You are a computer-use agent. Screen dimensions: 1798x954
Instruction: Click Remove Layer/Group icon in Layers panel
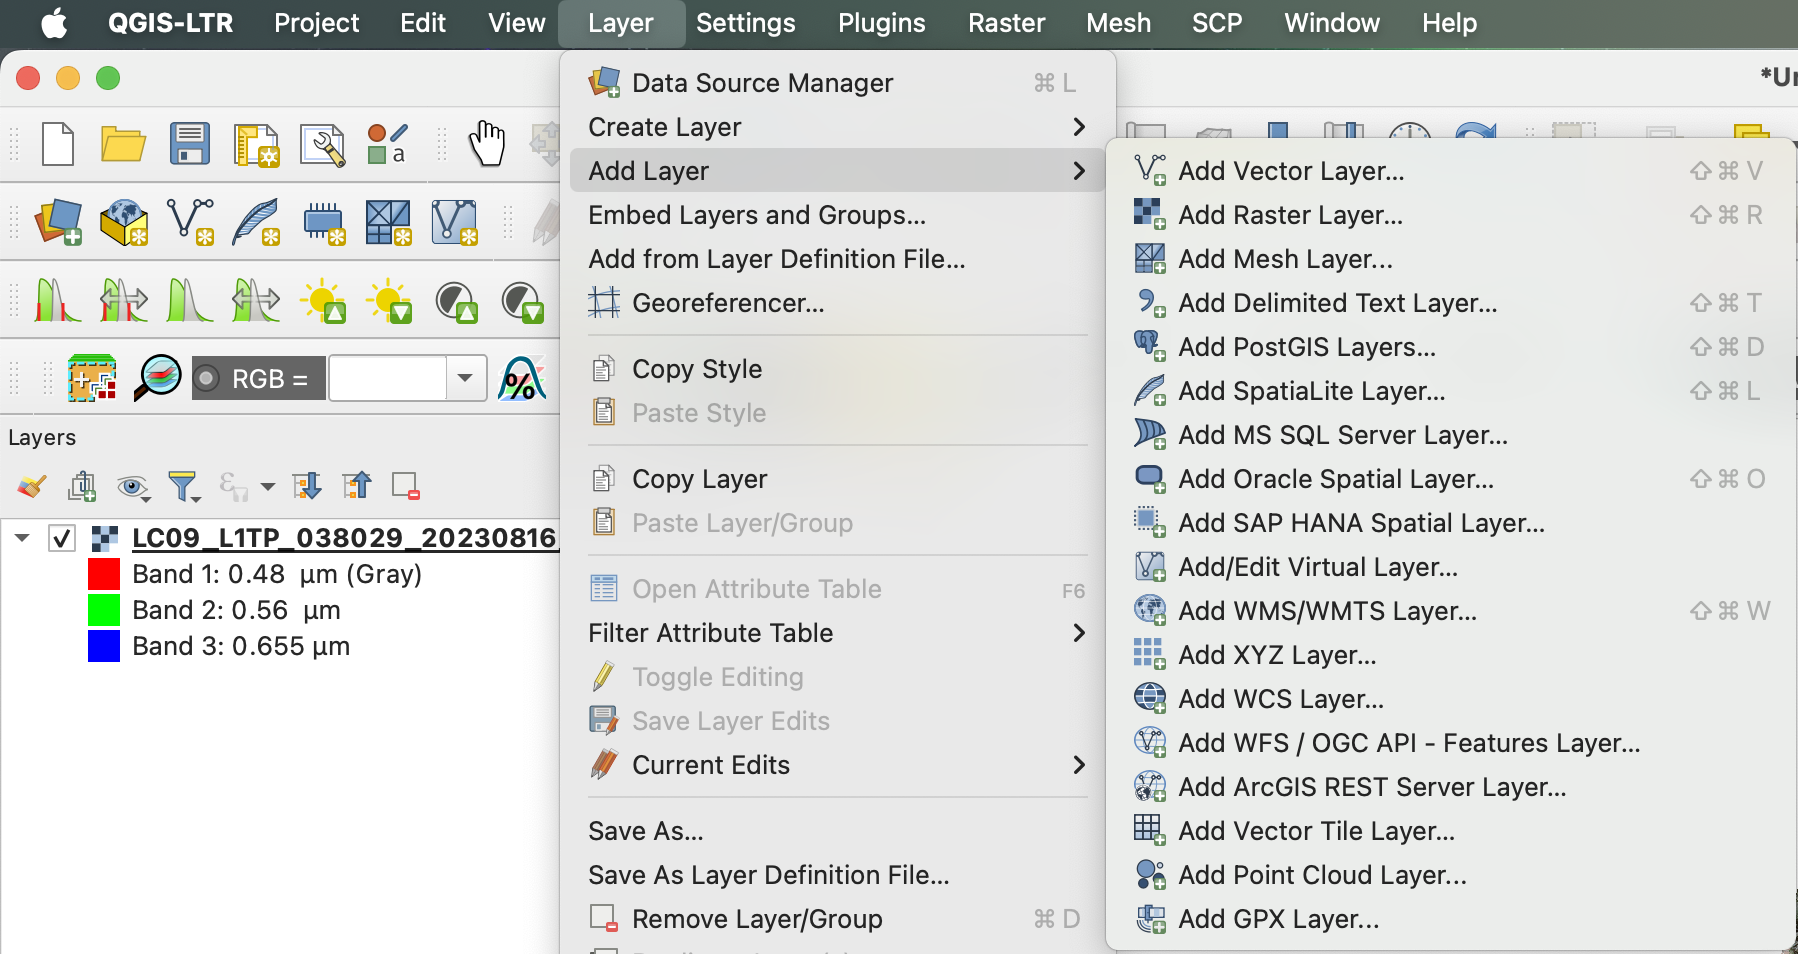(406, 486)
